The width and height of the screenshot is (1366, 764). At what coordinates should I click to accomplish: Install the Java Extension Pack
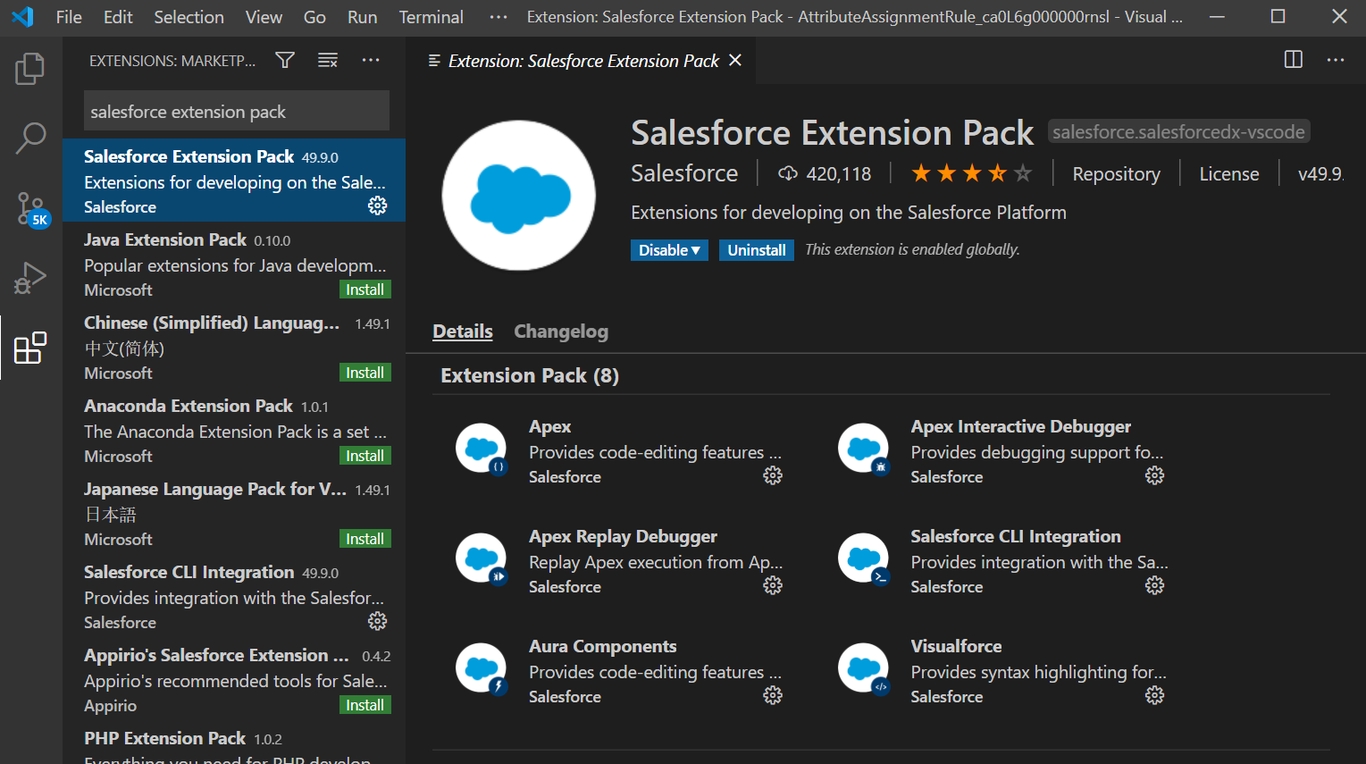pos(364,290)
